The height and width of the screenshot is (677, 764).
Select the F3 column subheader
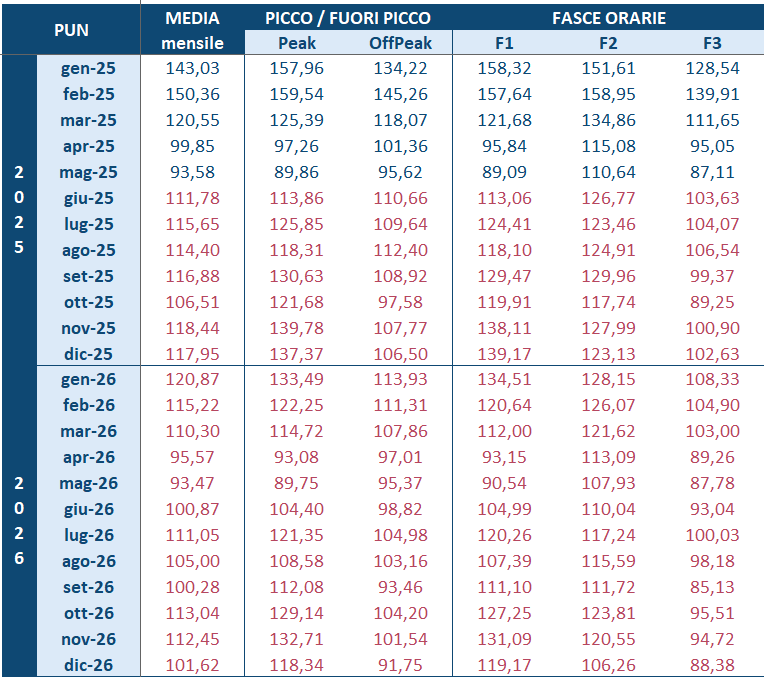[712, 43]
